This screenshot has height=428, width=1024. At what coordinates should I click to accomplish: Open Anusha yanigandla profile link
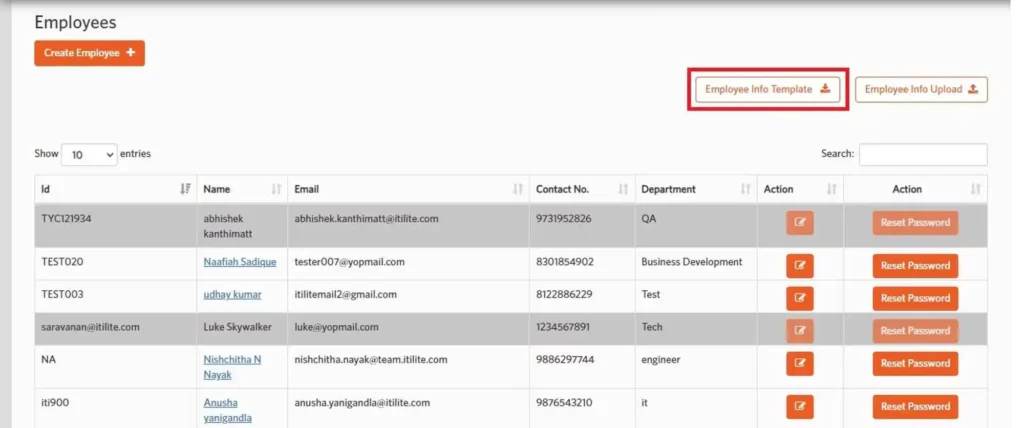(x=227, y=410)
